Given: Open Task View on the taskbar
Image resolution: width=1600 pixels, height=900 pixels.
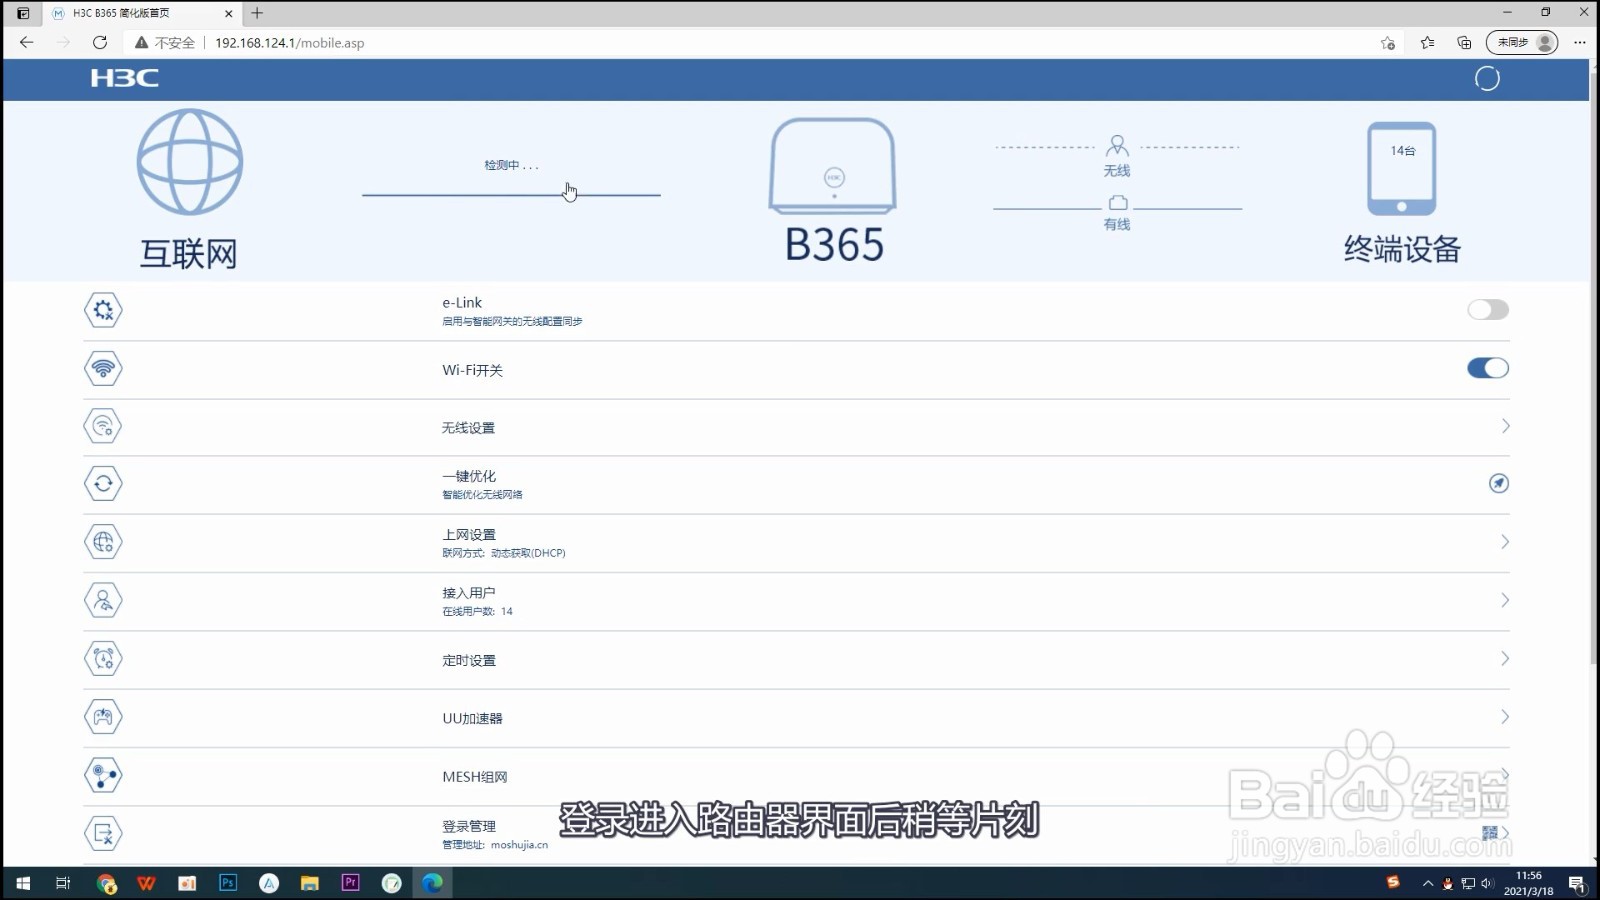Looking at the screenshot, I should pyautogui.click(x=63, y=883).
